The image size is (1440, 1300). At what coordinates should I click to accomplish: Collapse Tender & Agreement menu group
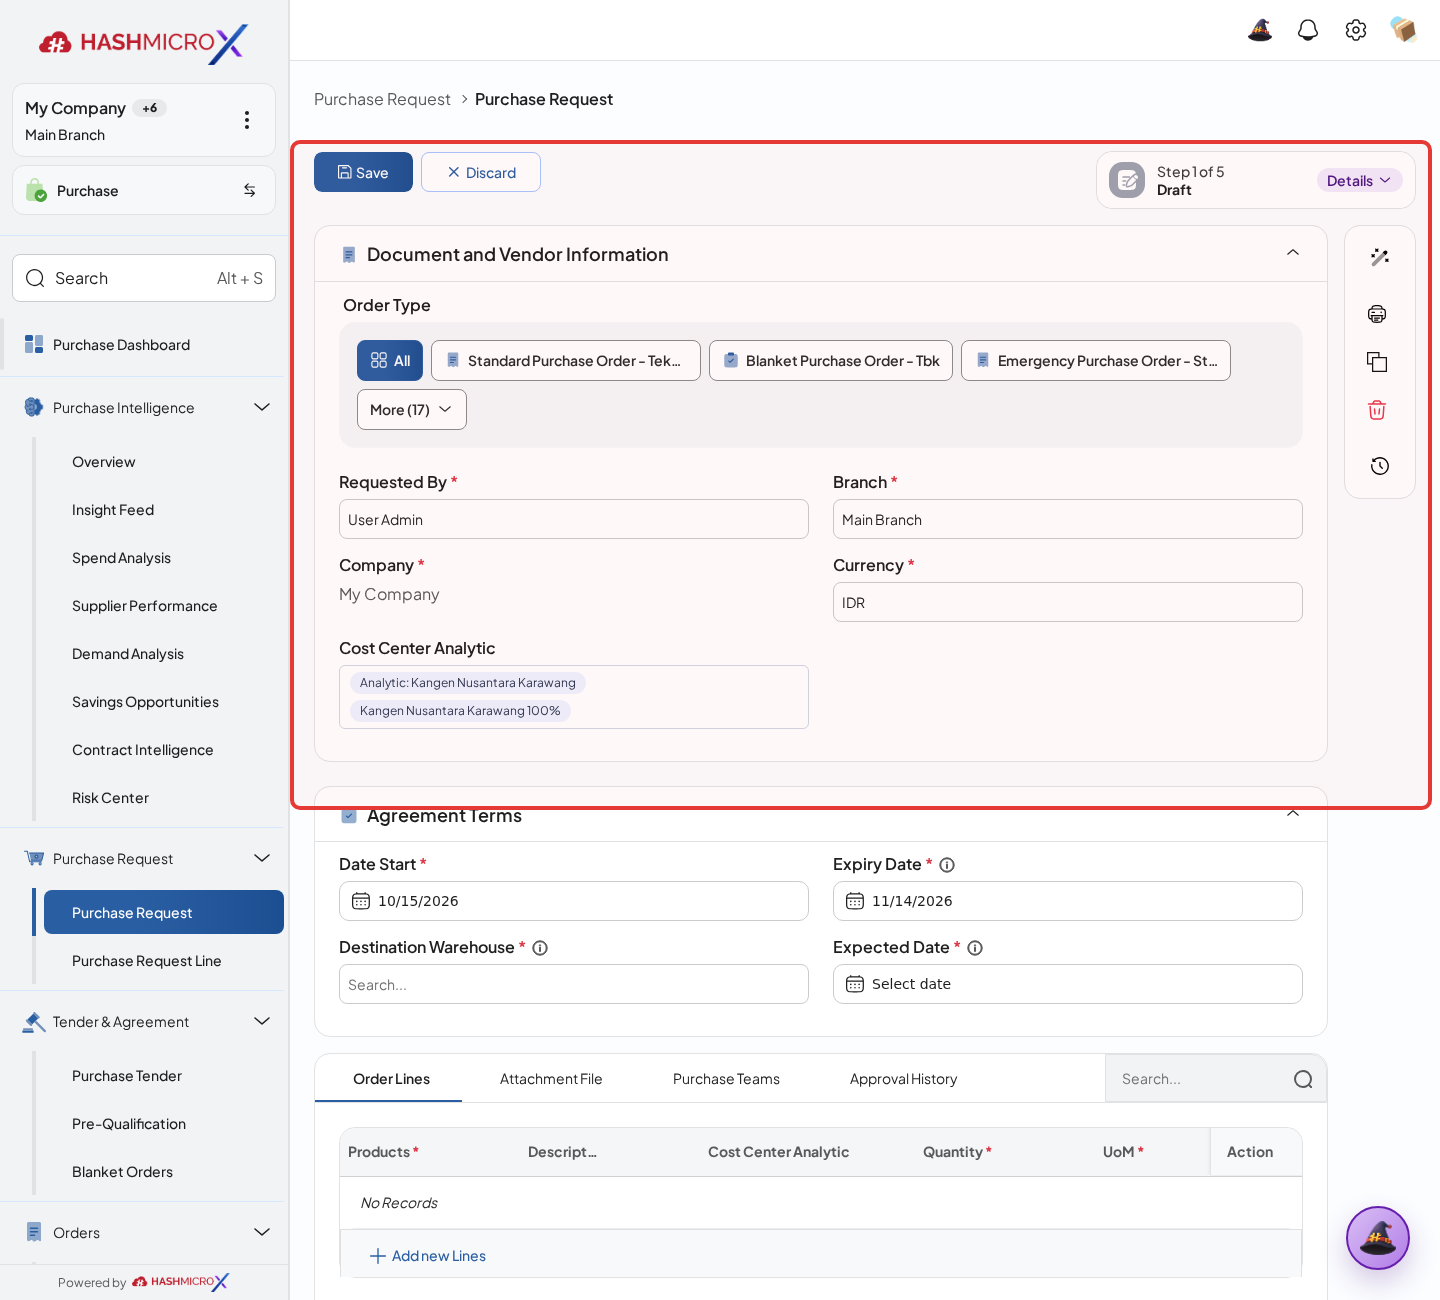click(262, 1021)
